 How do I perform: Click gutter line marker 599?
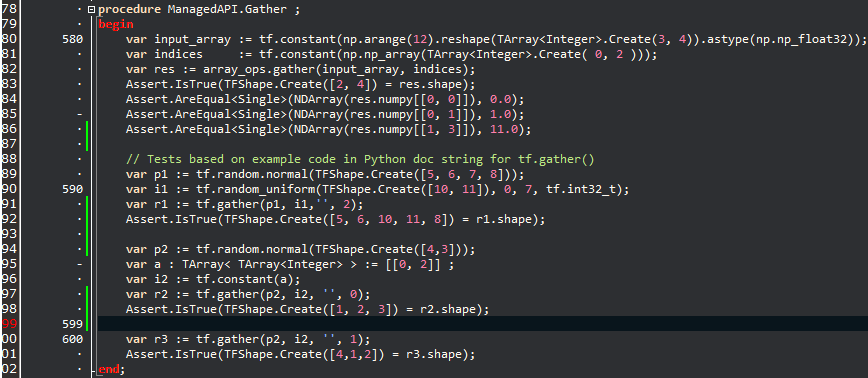73,325
